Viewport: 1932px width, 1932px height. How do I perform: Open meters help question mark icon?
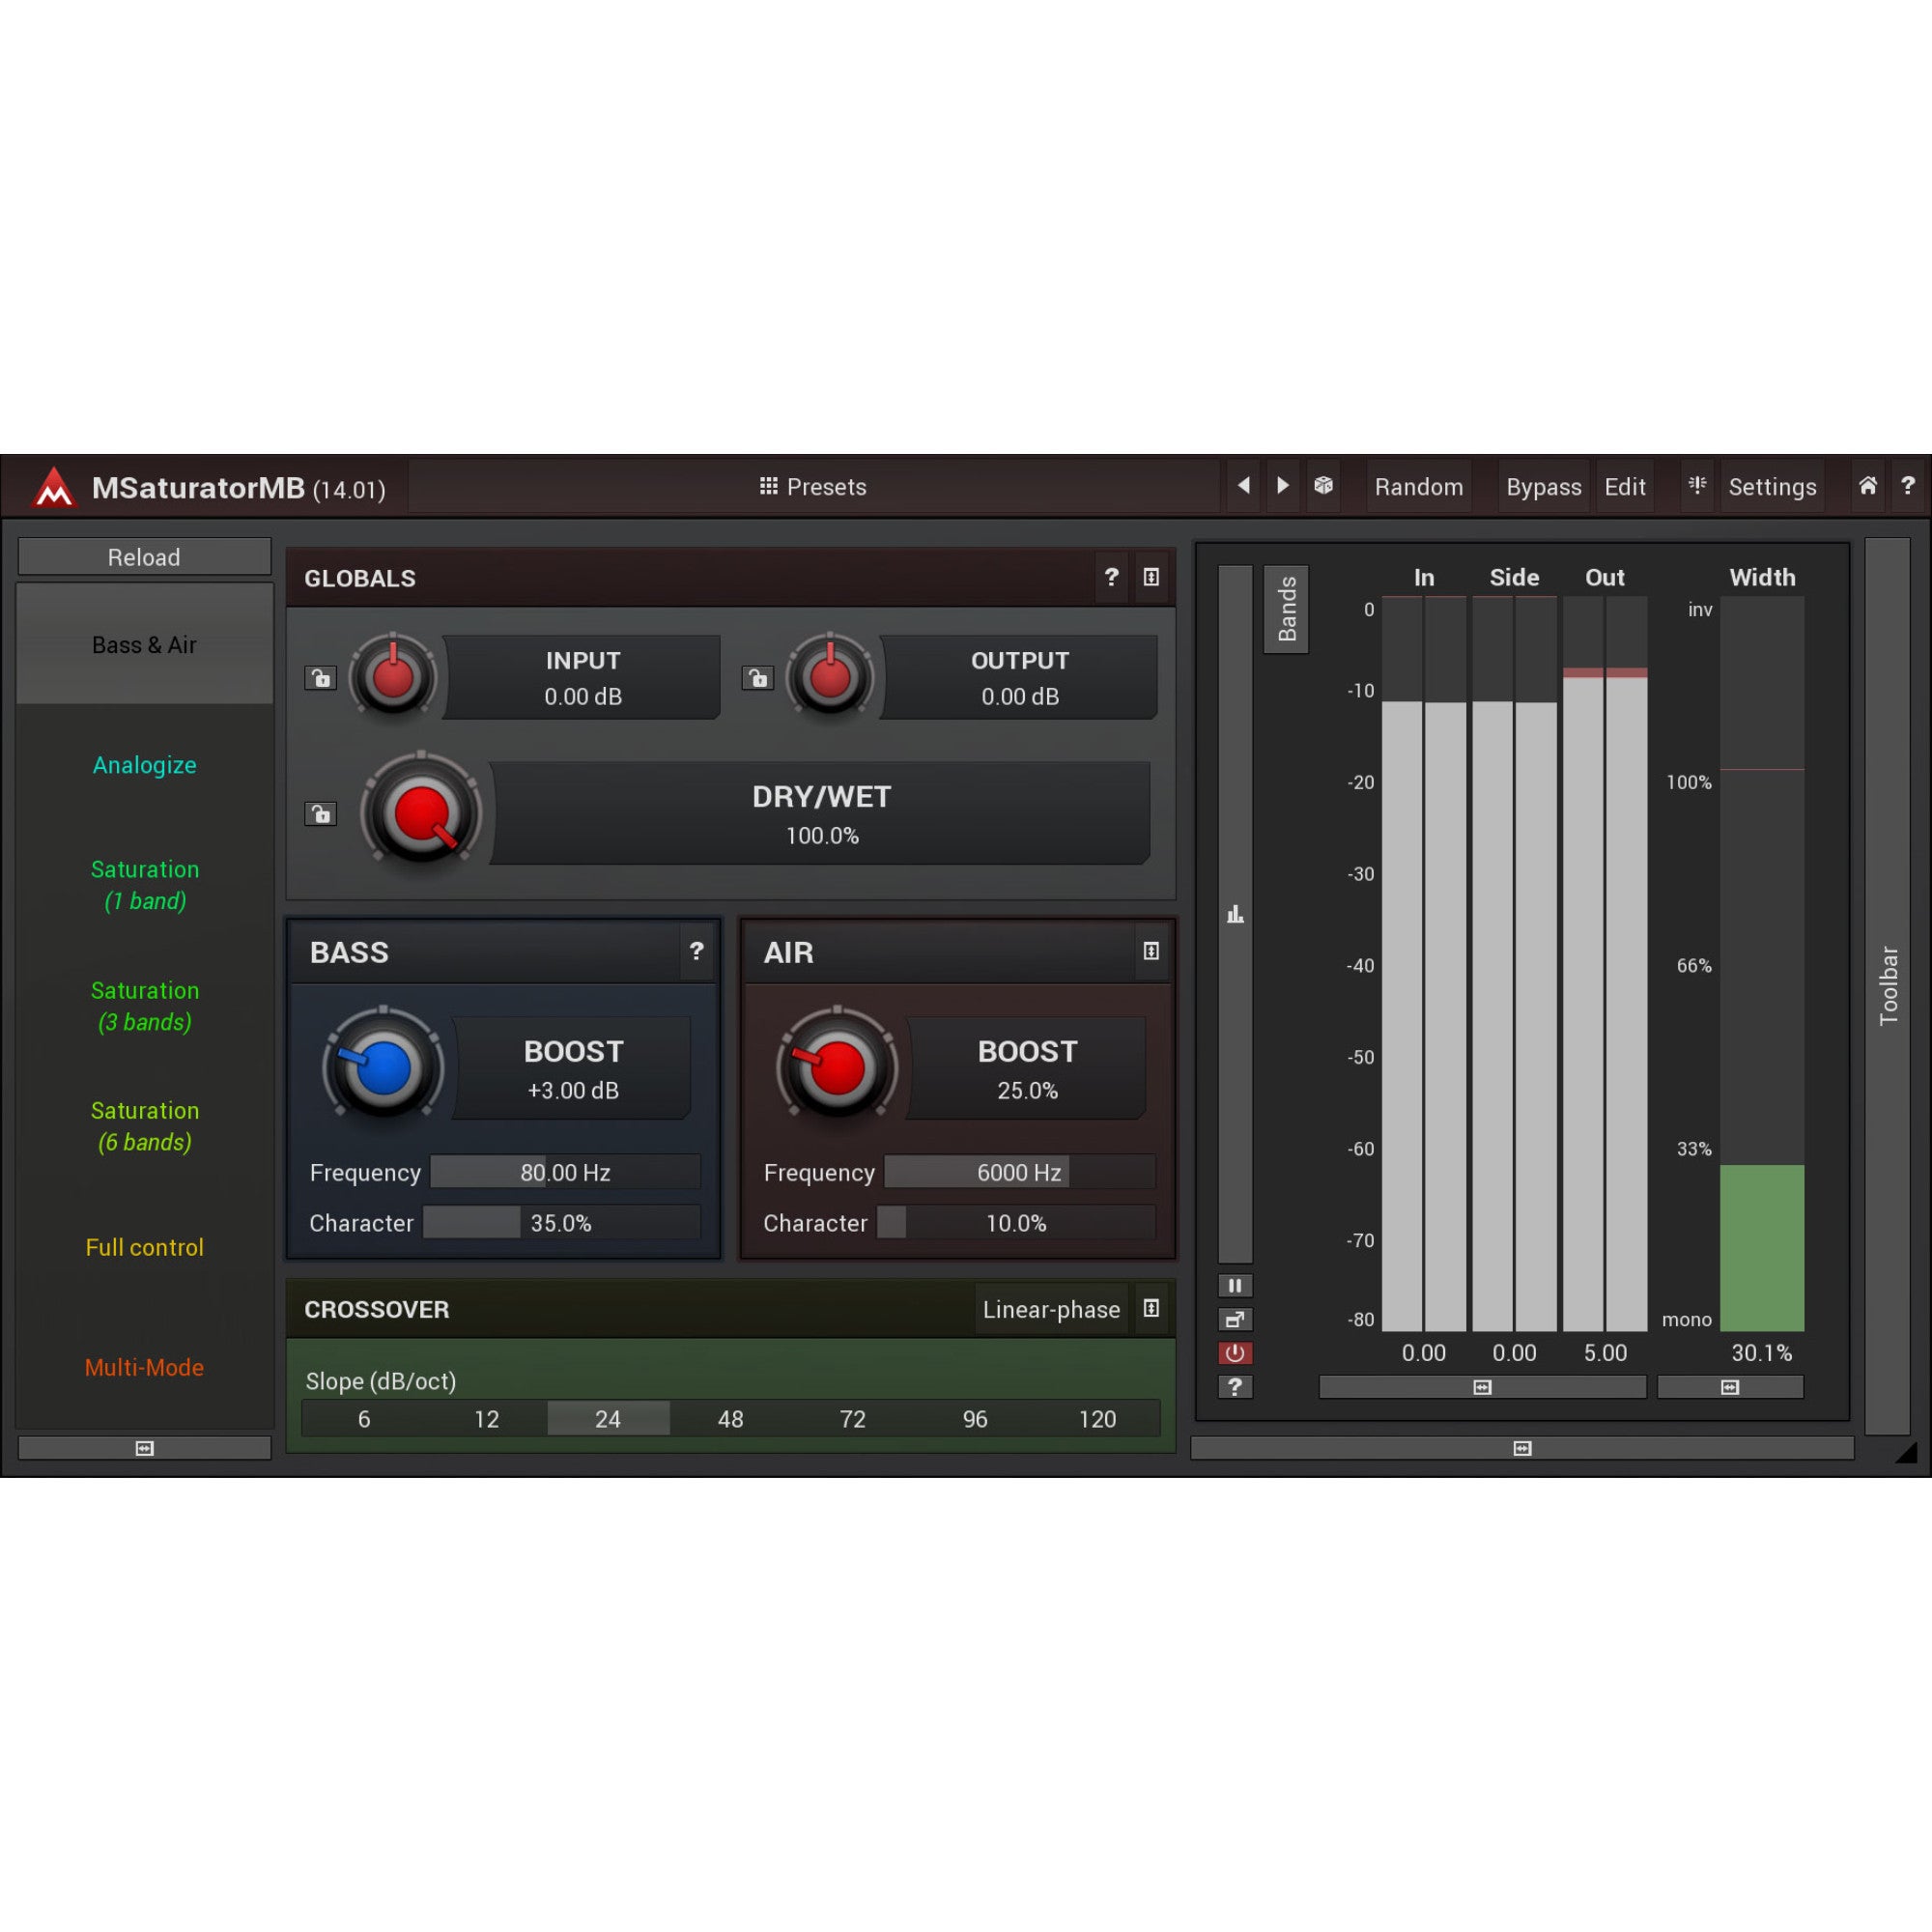tap(1235, 1386)
